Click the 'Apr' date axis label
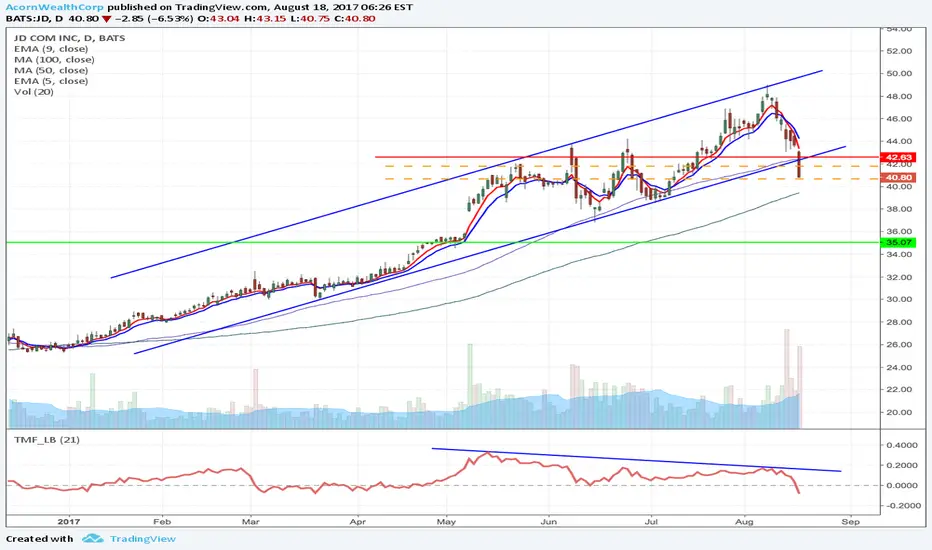Screen dimensions: 932x550 pyautogui.click(x=358, y=522)
